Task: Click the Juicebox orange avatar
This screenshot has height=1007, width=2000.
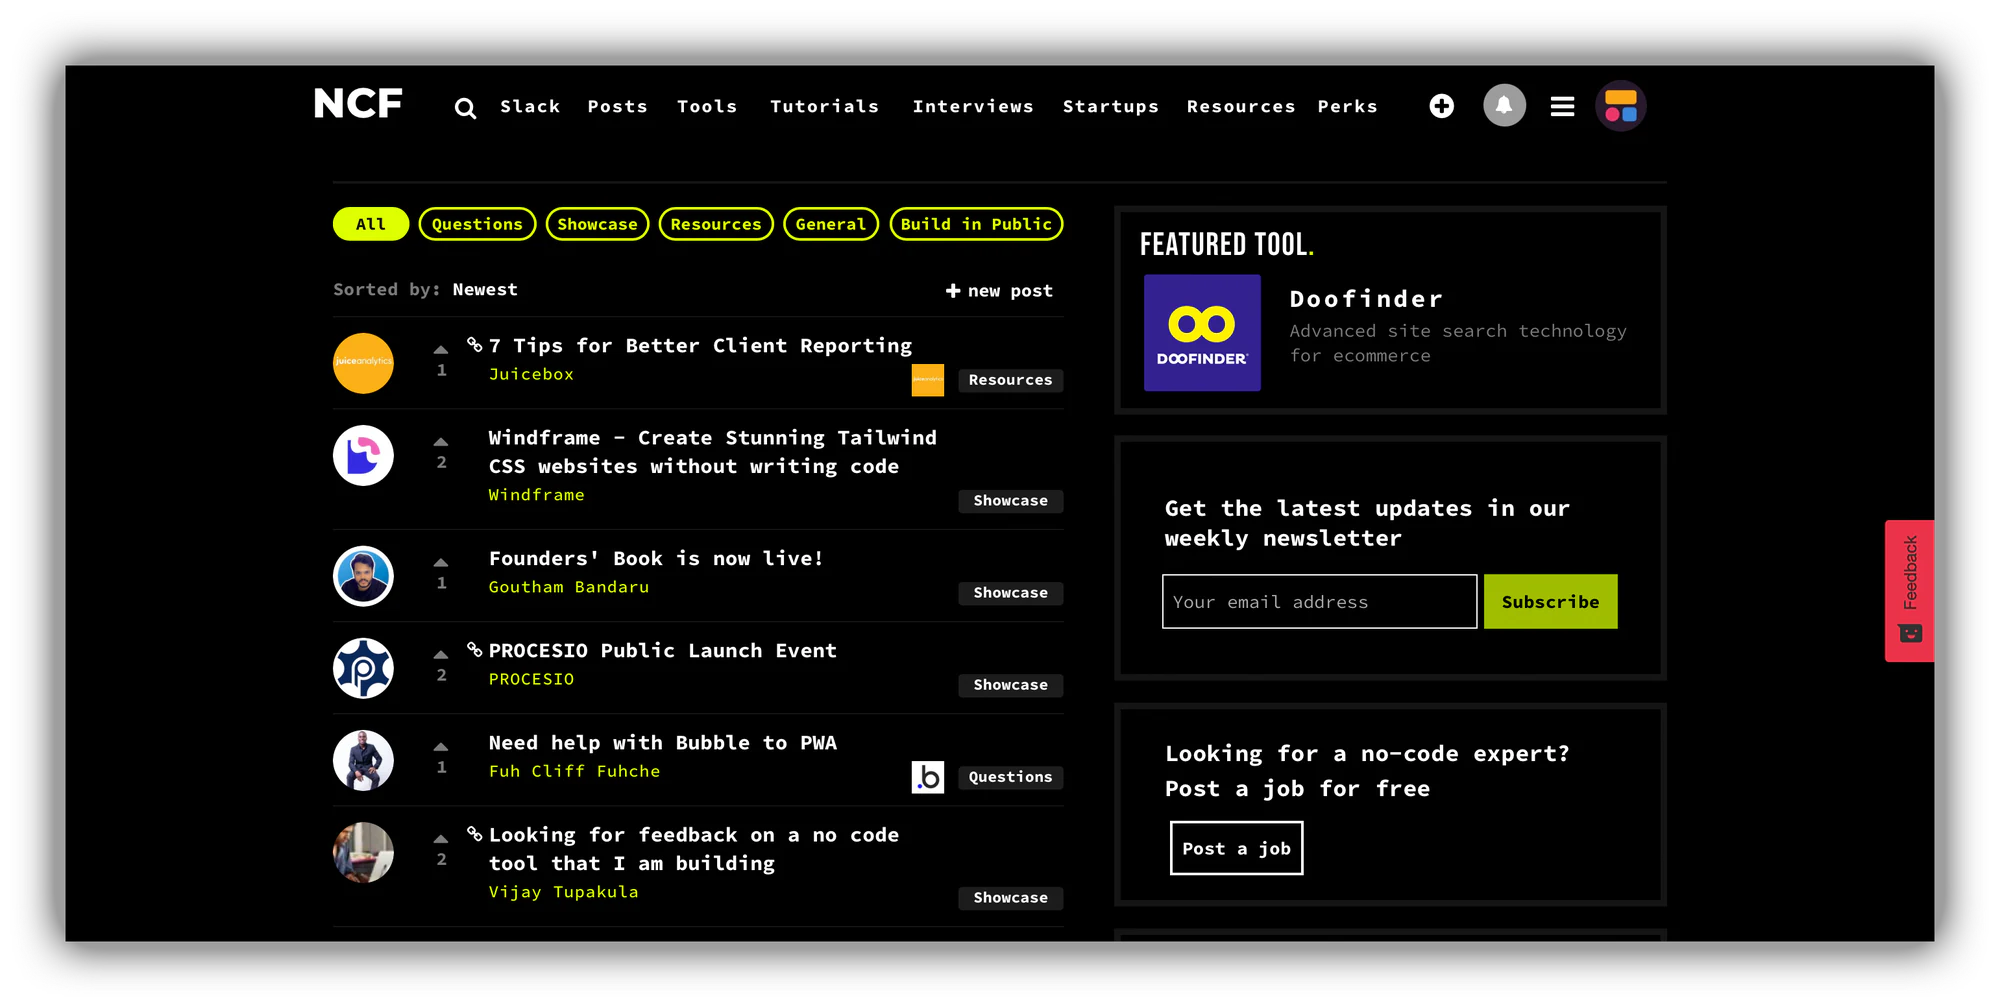Action: click(363, 363)
